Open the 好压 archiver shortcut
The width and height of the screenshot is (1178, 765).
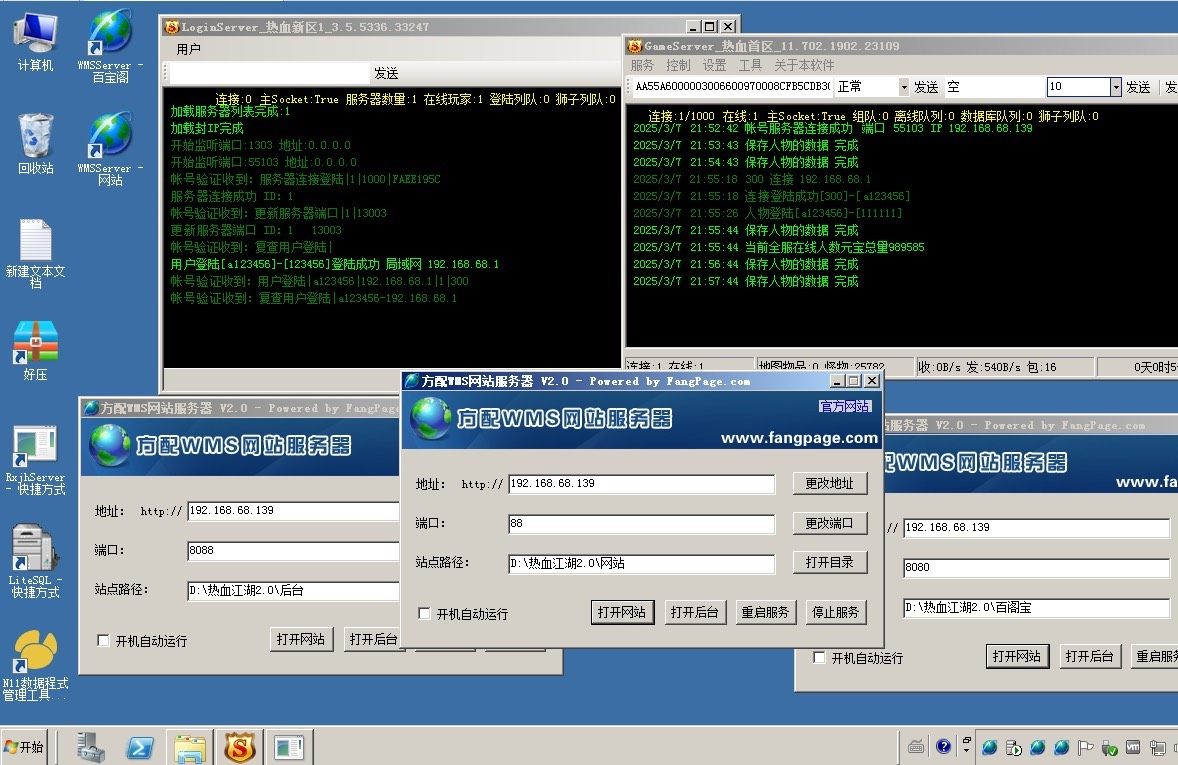[x=35, y=350]
